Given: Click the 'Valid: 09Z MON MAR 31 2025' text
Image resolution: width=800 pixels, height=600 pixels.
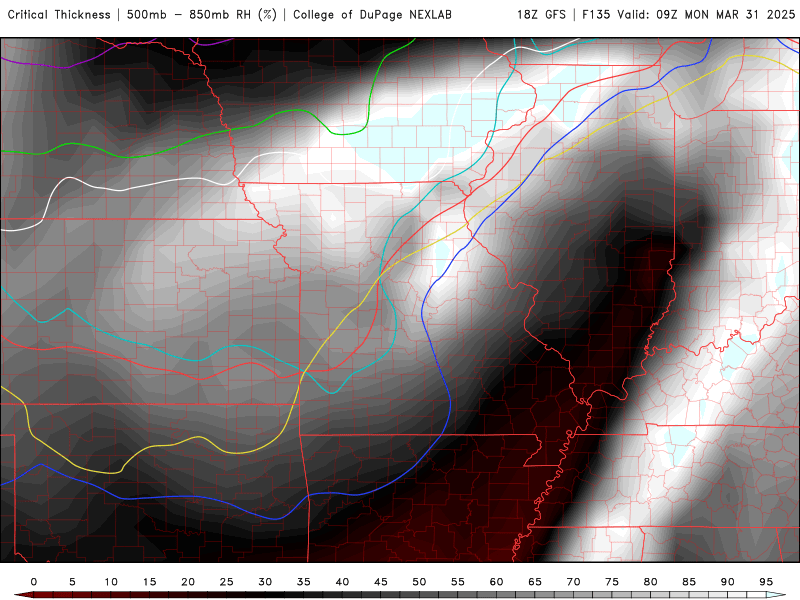Looking at the screenshot, I should 706,15.
